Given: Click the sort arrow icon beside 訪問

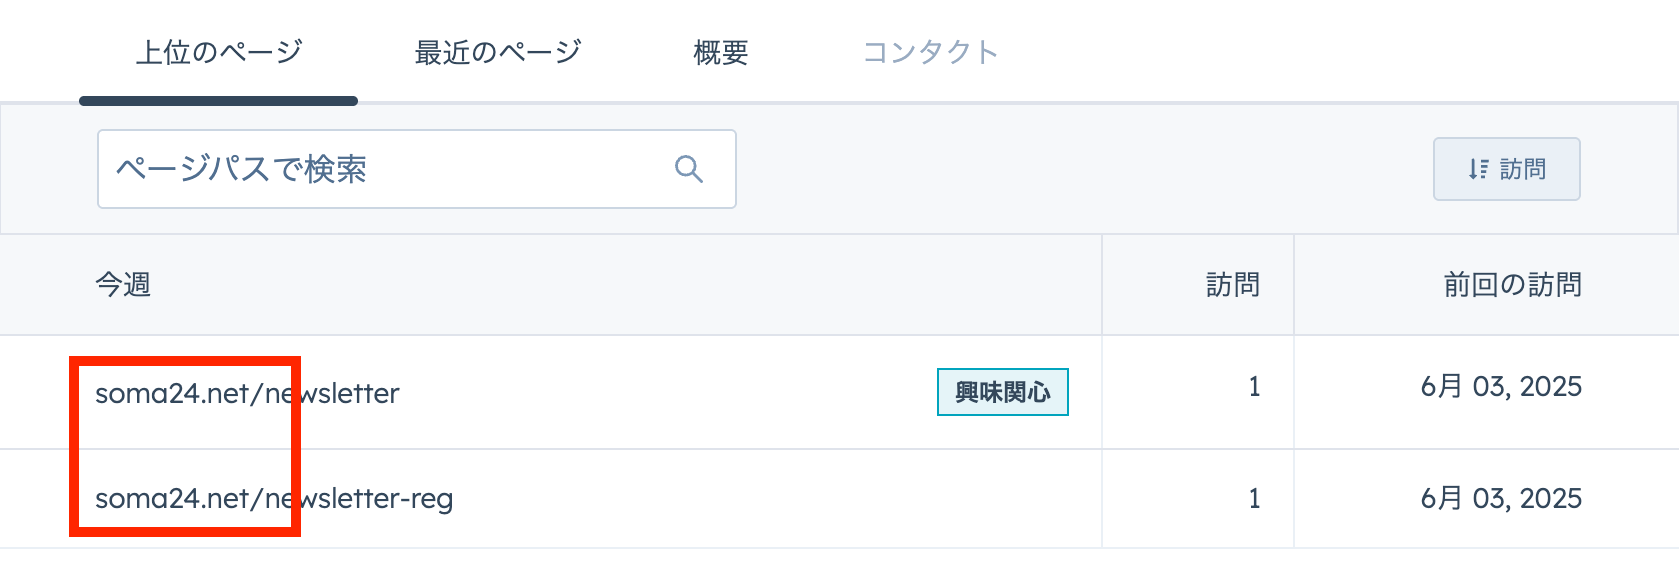Looking at the screenshot, I should pos(1478,169).
